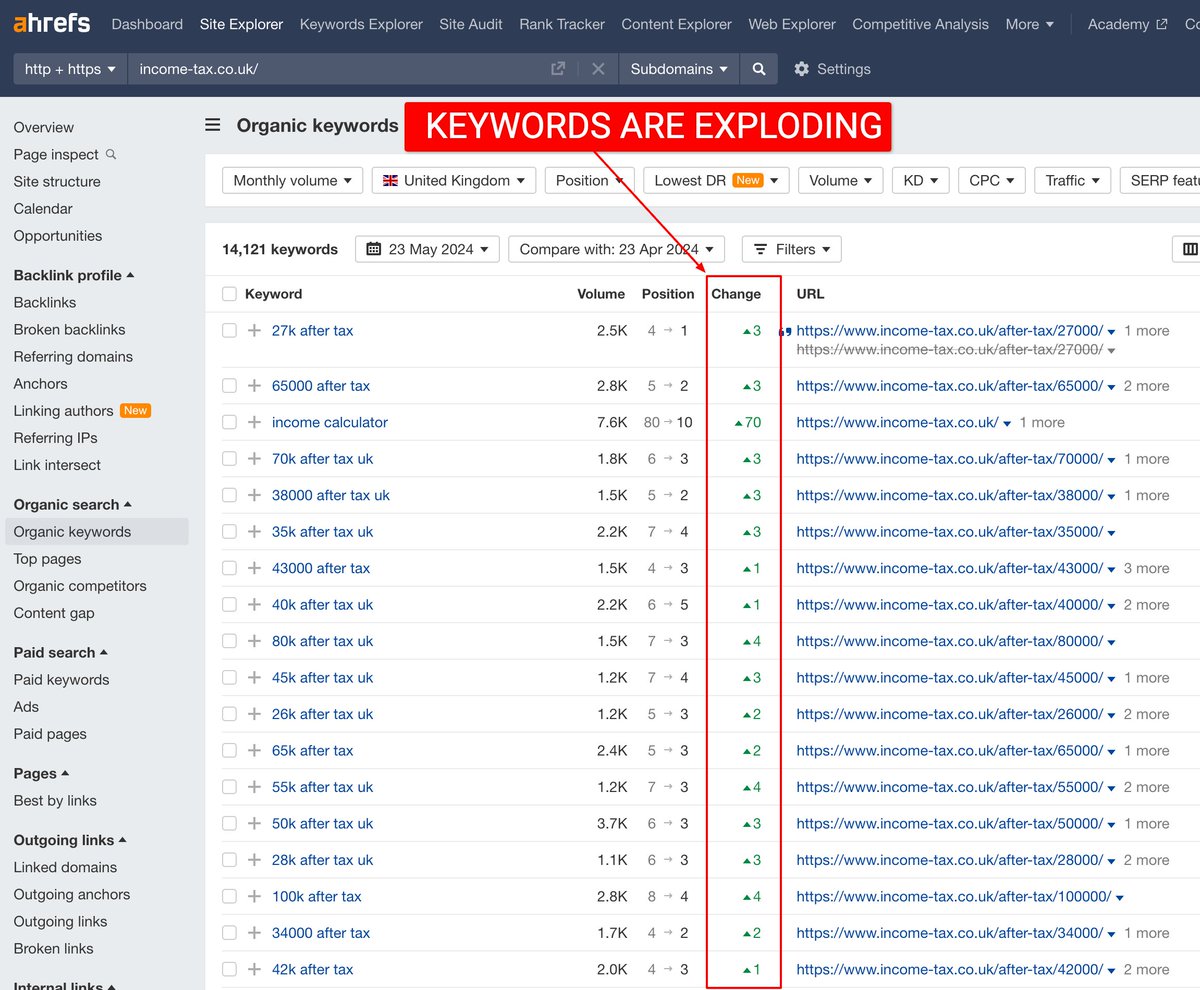The height and width of the screenshot is (990, 1200).
Task: Click the Ahrefs logo
Action: click(52, 23)
